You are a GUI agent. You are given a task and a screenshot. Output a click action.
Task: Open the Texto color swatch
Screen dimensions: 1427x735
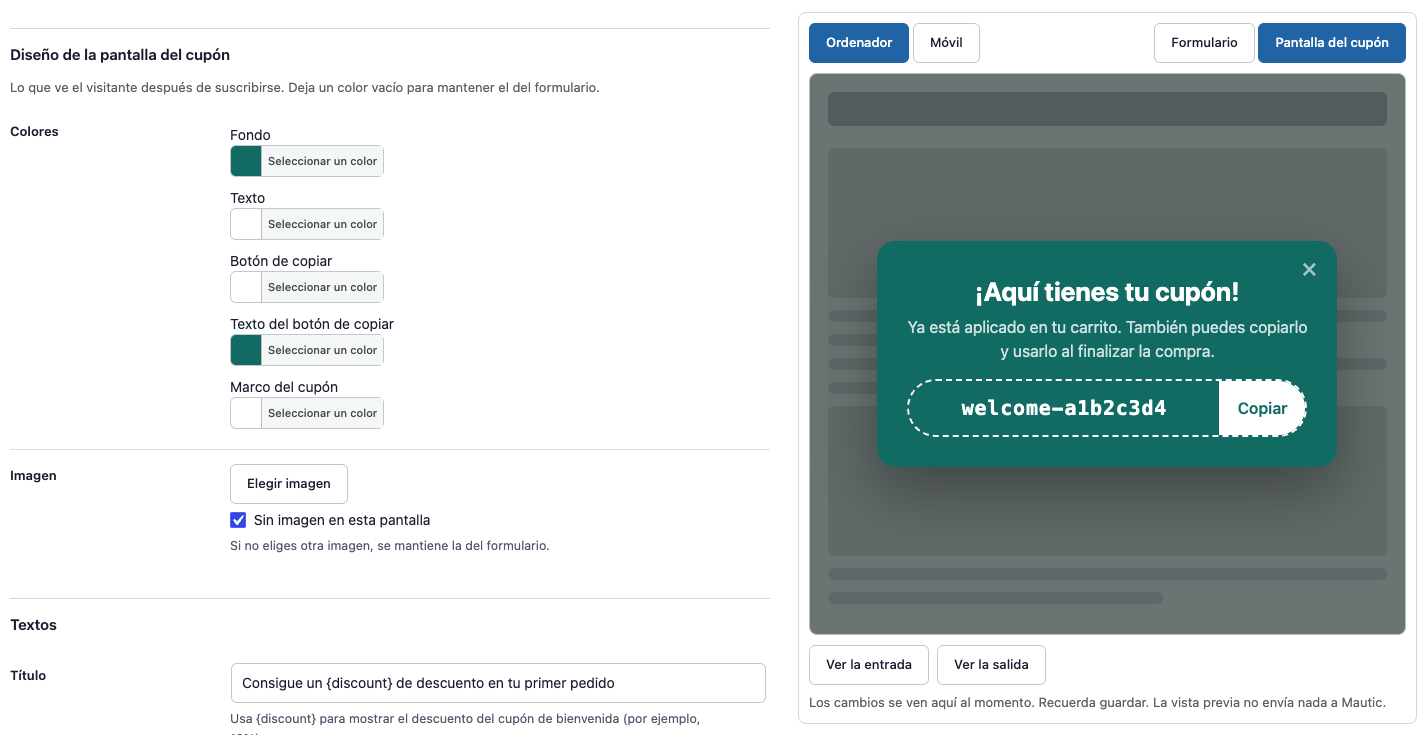pos(246,224)
